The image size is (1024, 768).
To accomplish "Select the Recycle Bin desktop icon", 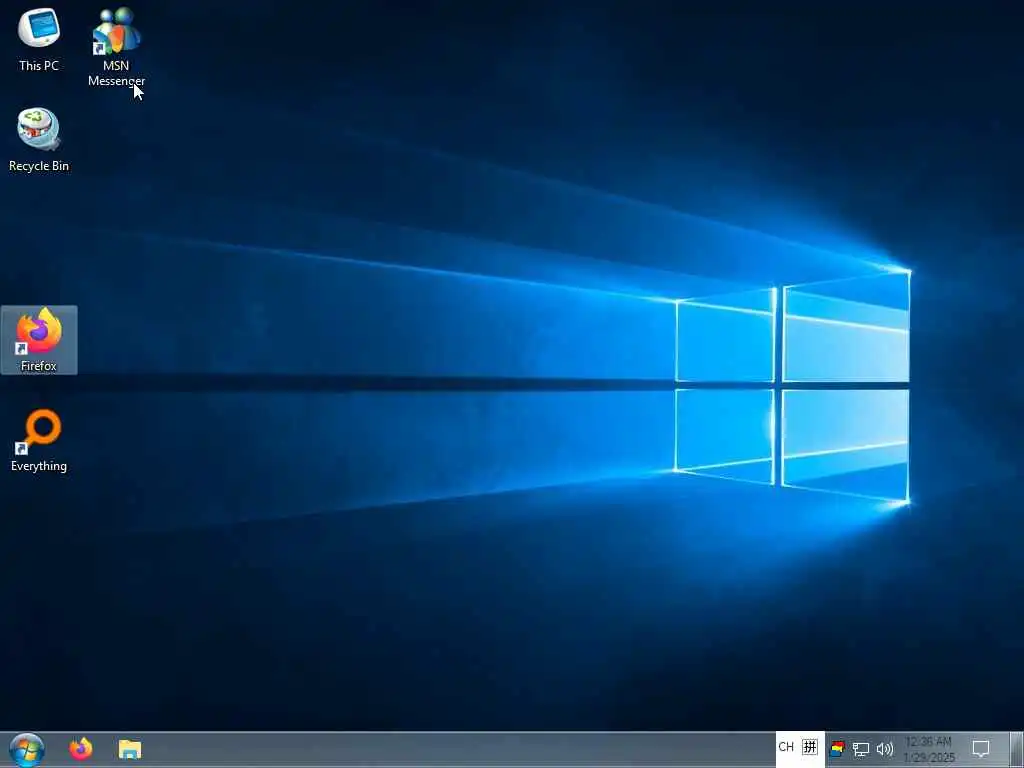I will click(39, 140).
